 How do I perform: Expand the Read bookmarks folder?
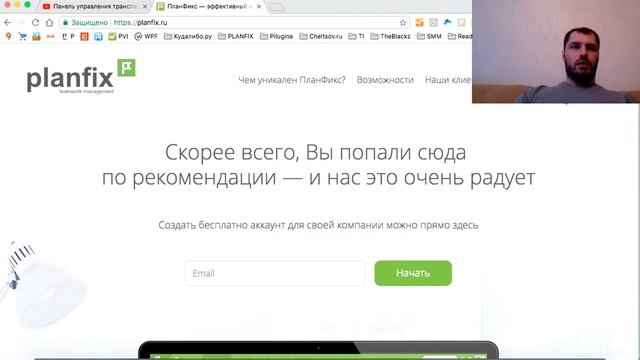point(460,36)
